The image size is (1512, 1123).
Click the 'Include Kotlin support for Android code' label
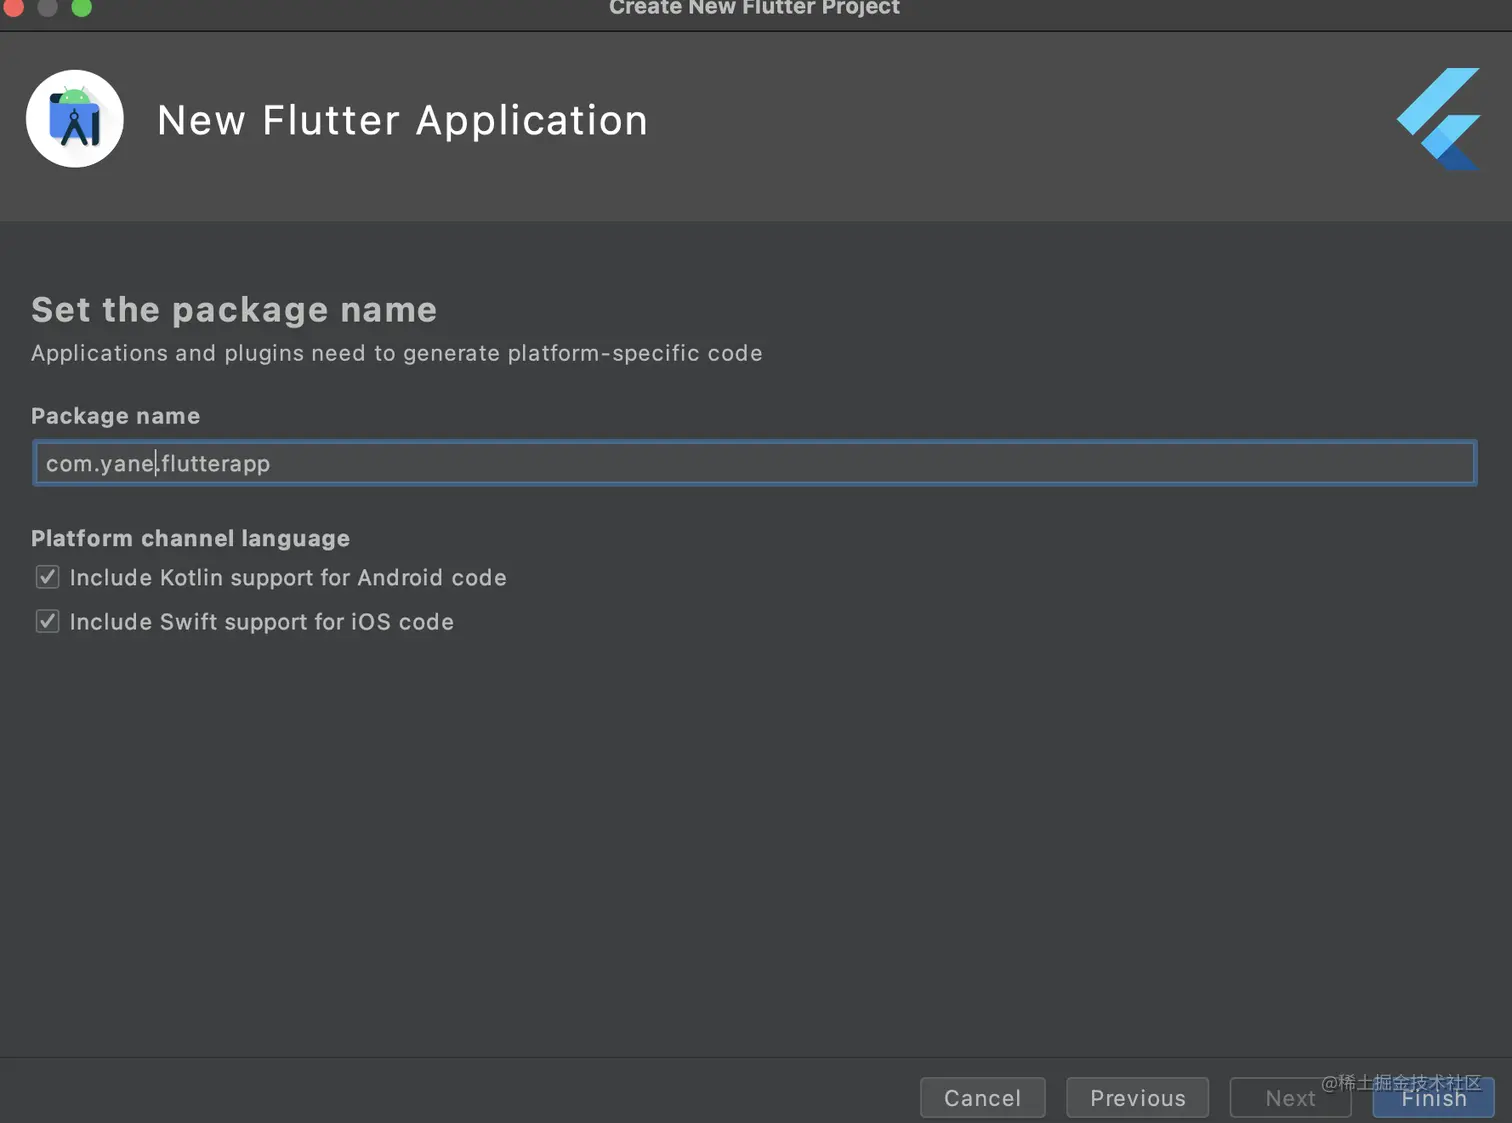pyautogui.click(x=288, y=578)
